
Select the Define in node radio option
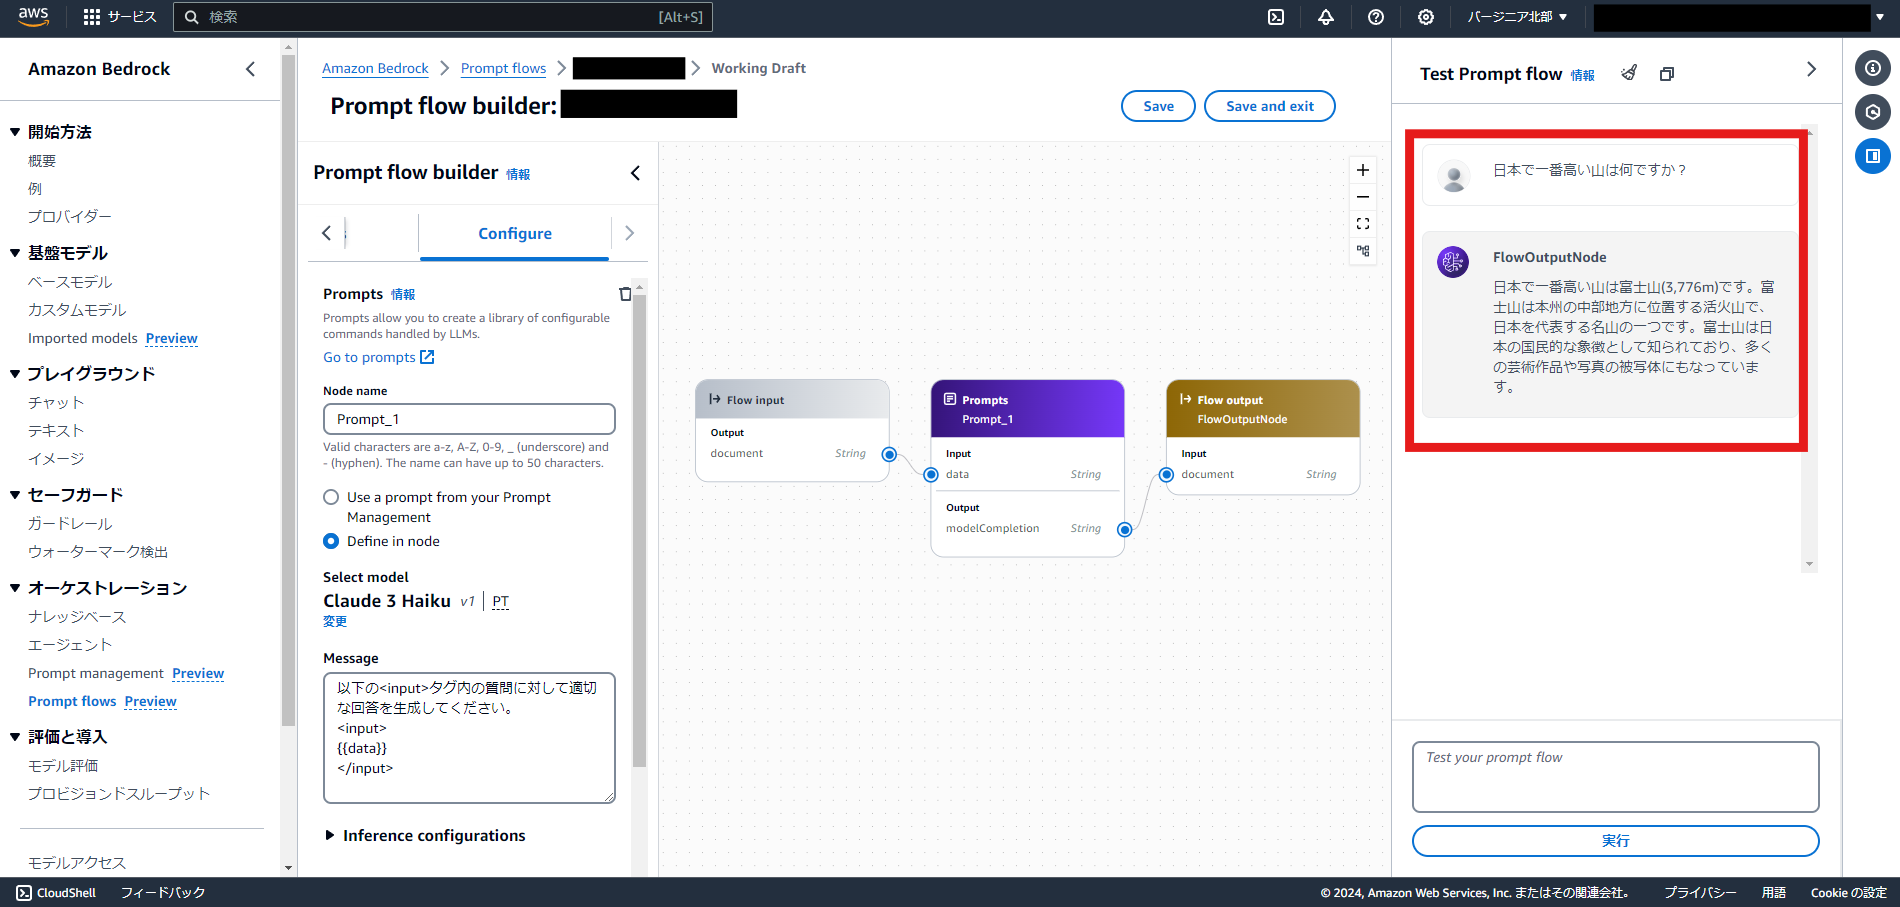331,541
